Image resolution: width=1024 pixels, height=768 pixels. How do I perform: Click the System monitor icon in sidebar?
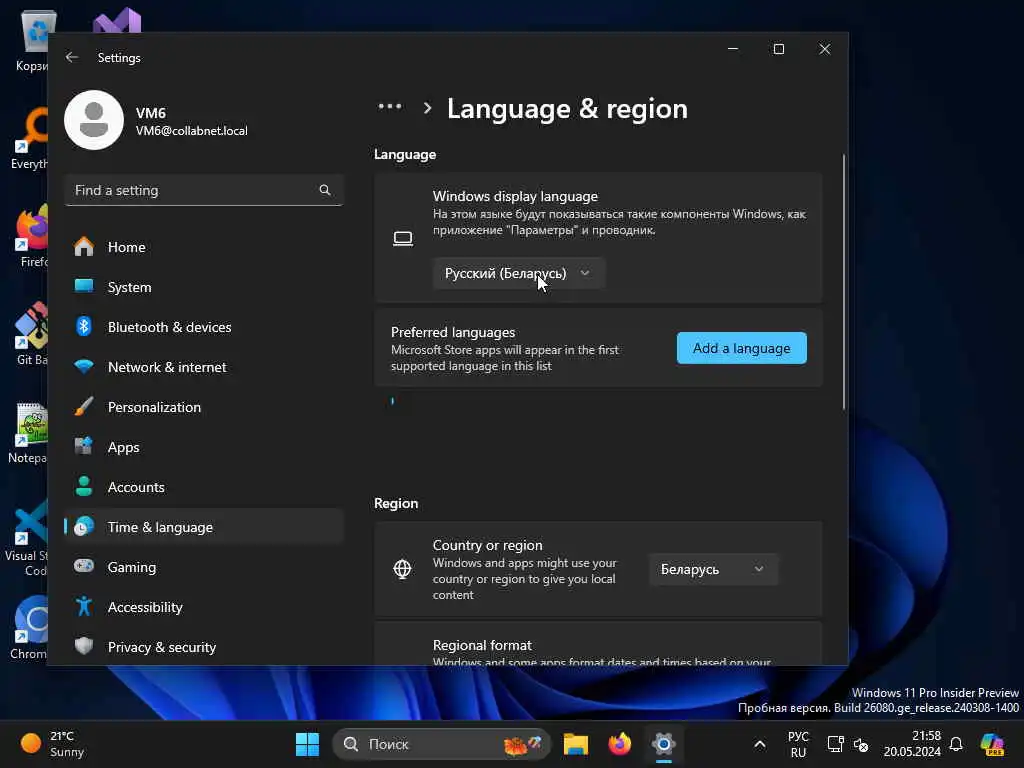click(84, 287)
